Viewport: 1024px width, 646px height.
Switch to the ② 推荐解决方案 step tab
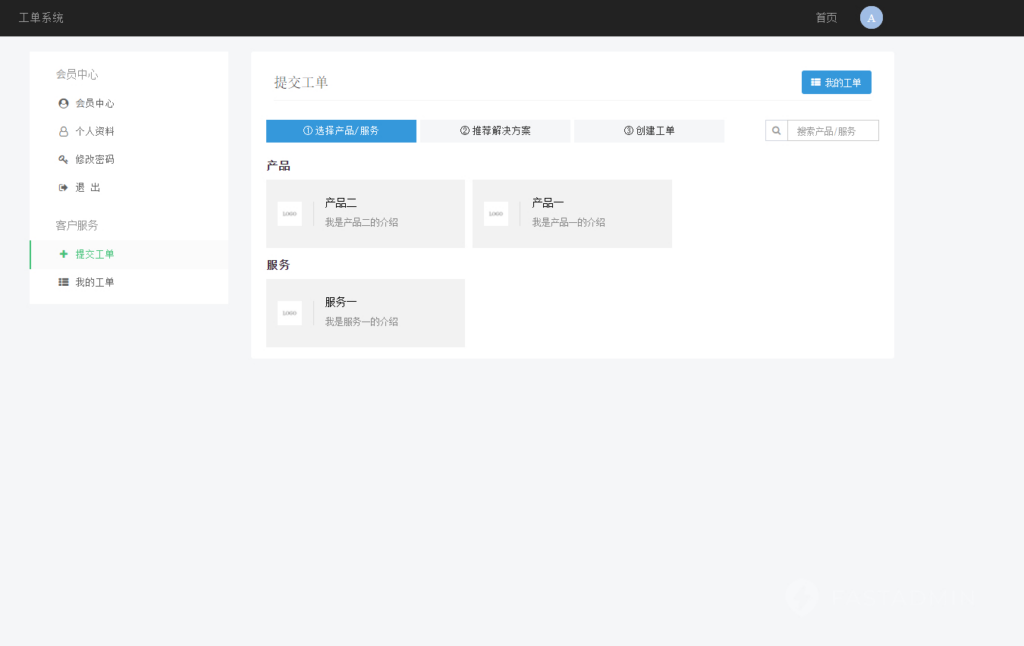click(x=495, y=131)
